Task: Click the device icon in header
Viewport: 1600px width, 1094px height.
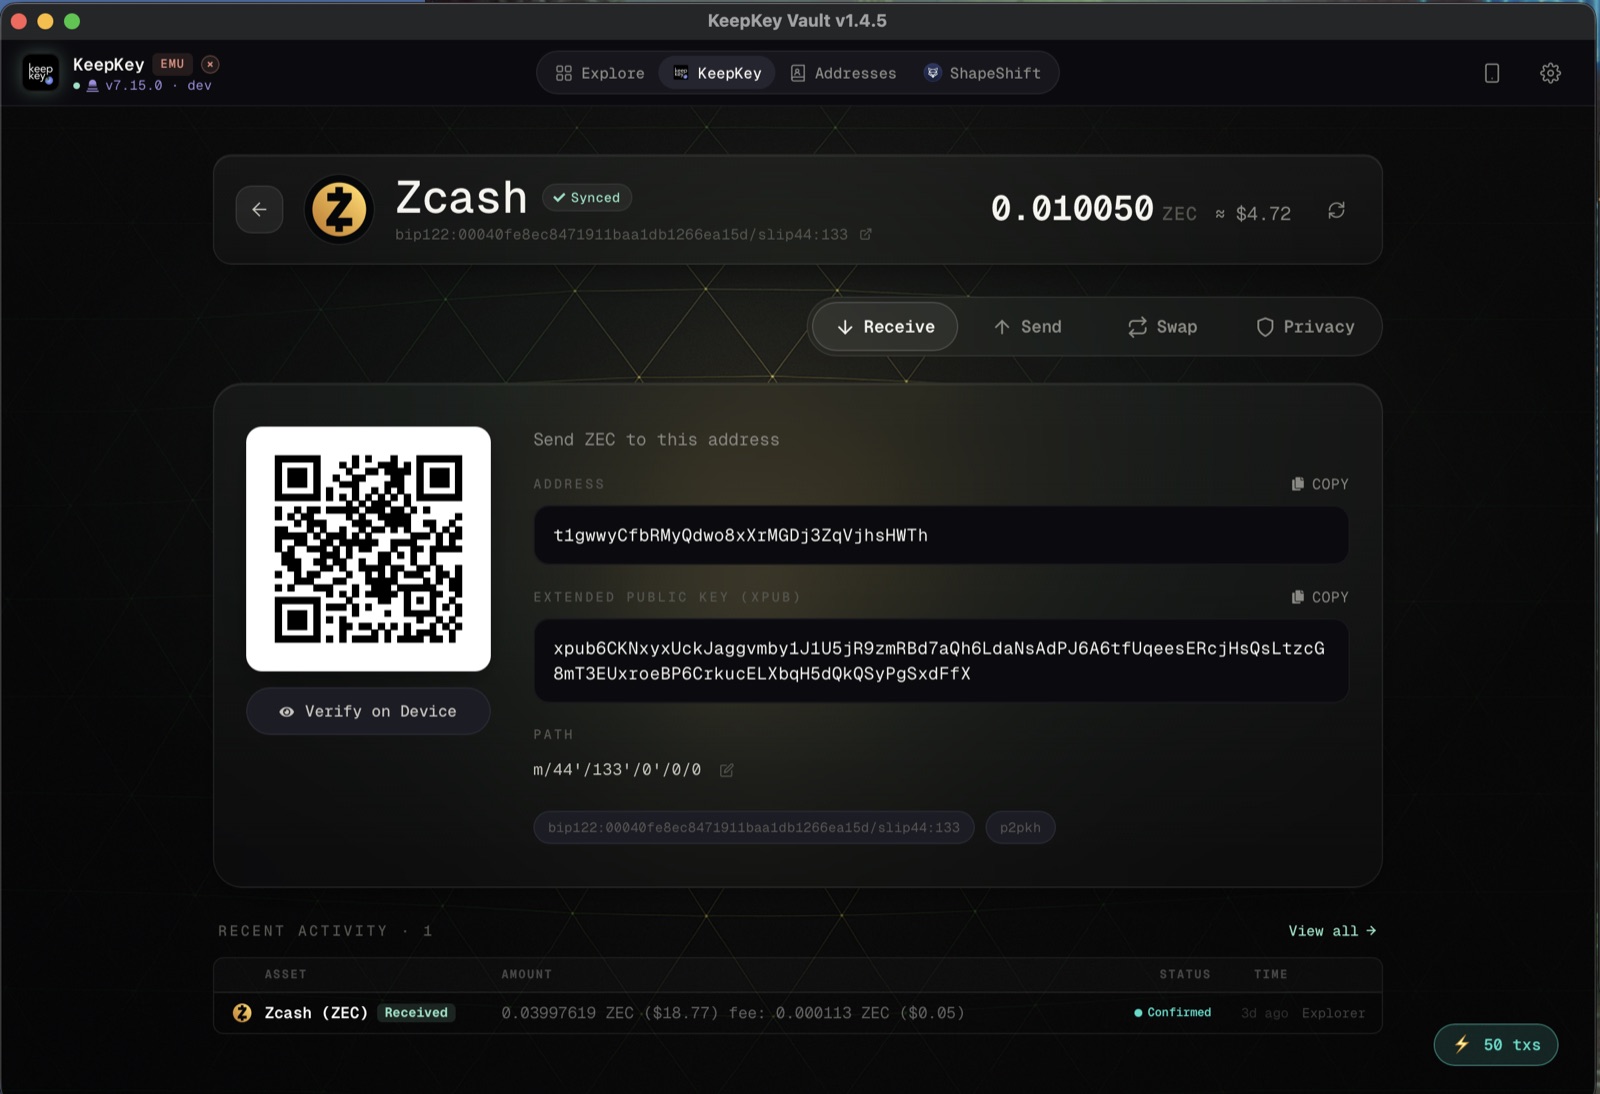Action: coord(1491,73)
